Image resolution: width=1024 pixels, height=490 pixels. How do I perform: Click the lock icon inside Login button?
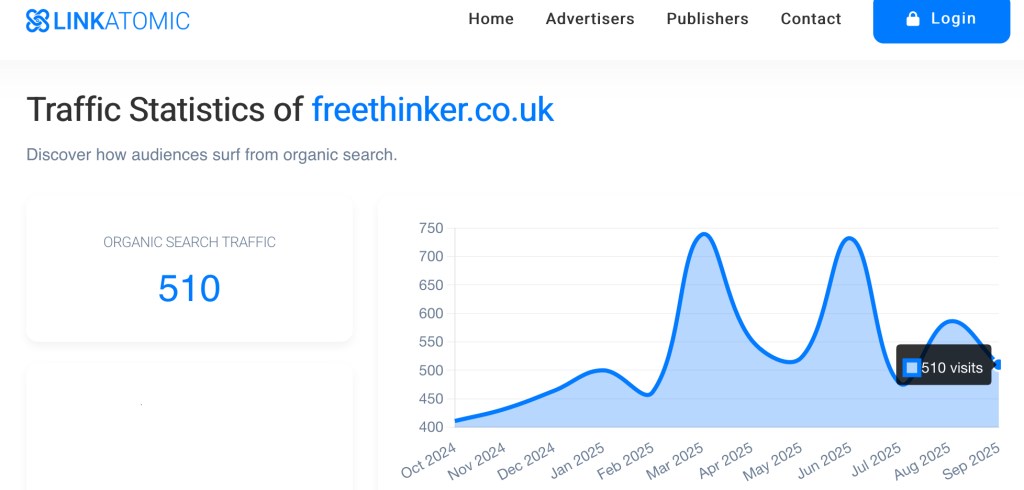point(912,19)
